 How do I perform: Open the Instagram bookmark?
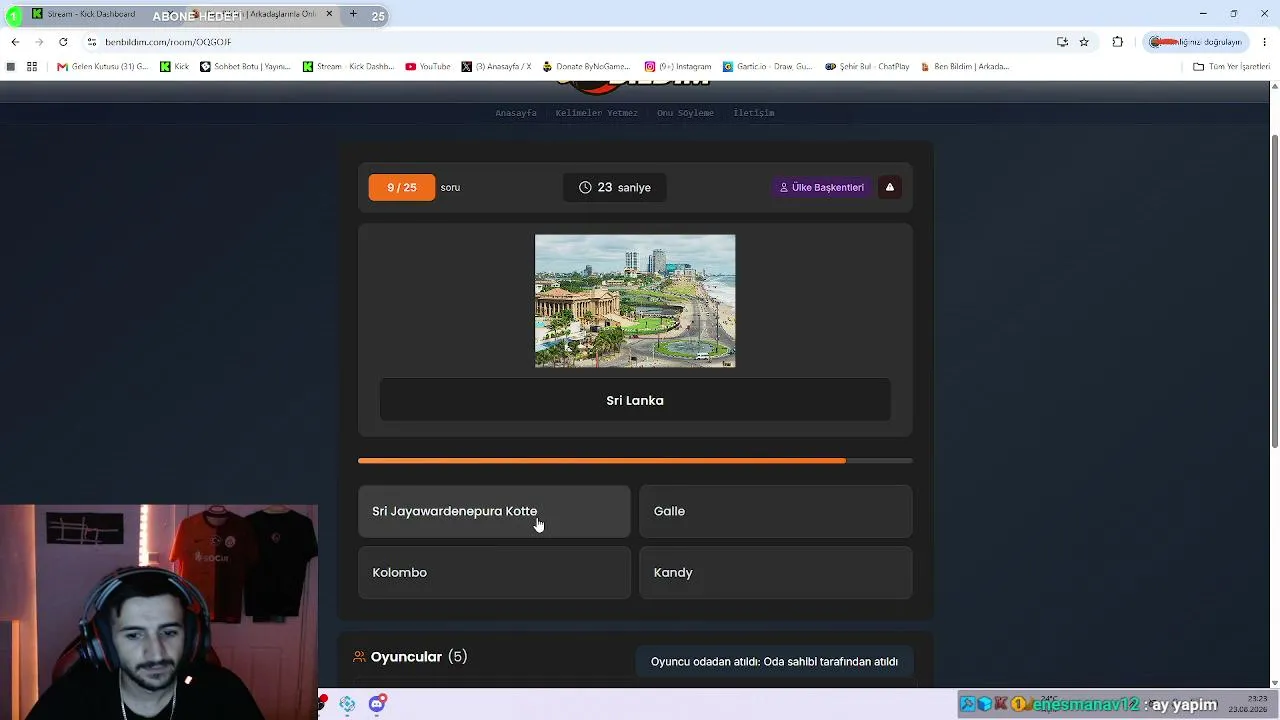click(x=678, y=67)
